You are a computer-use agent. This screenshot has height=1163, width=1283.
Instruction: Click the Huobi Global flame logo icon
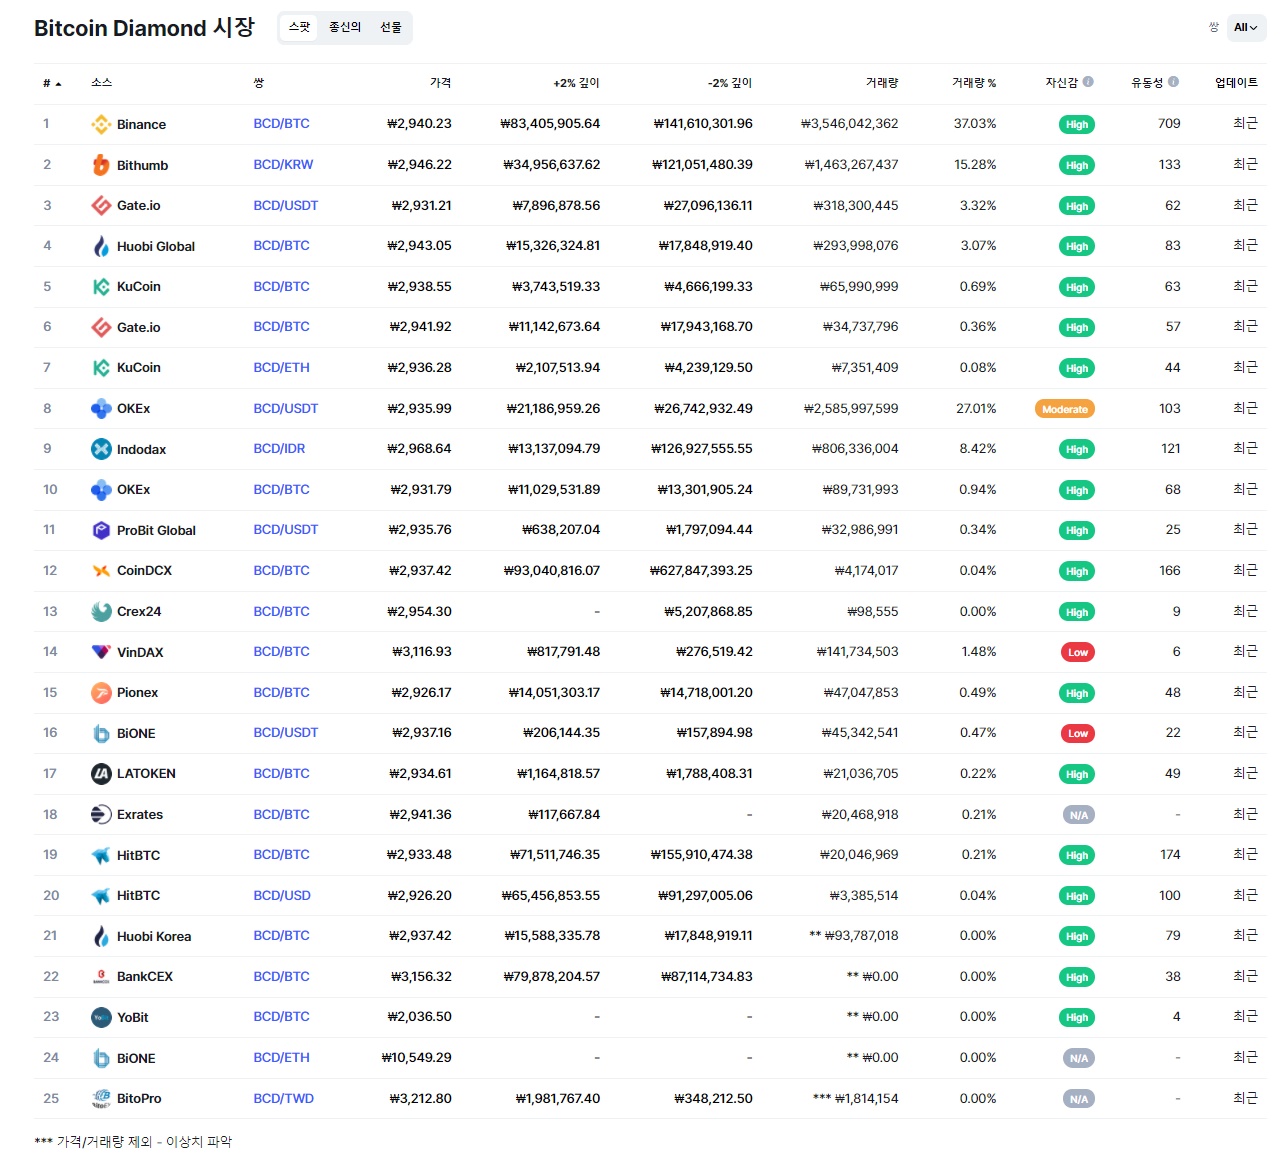click(101, 246)
